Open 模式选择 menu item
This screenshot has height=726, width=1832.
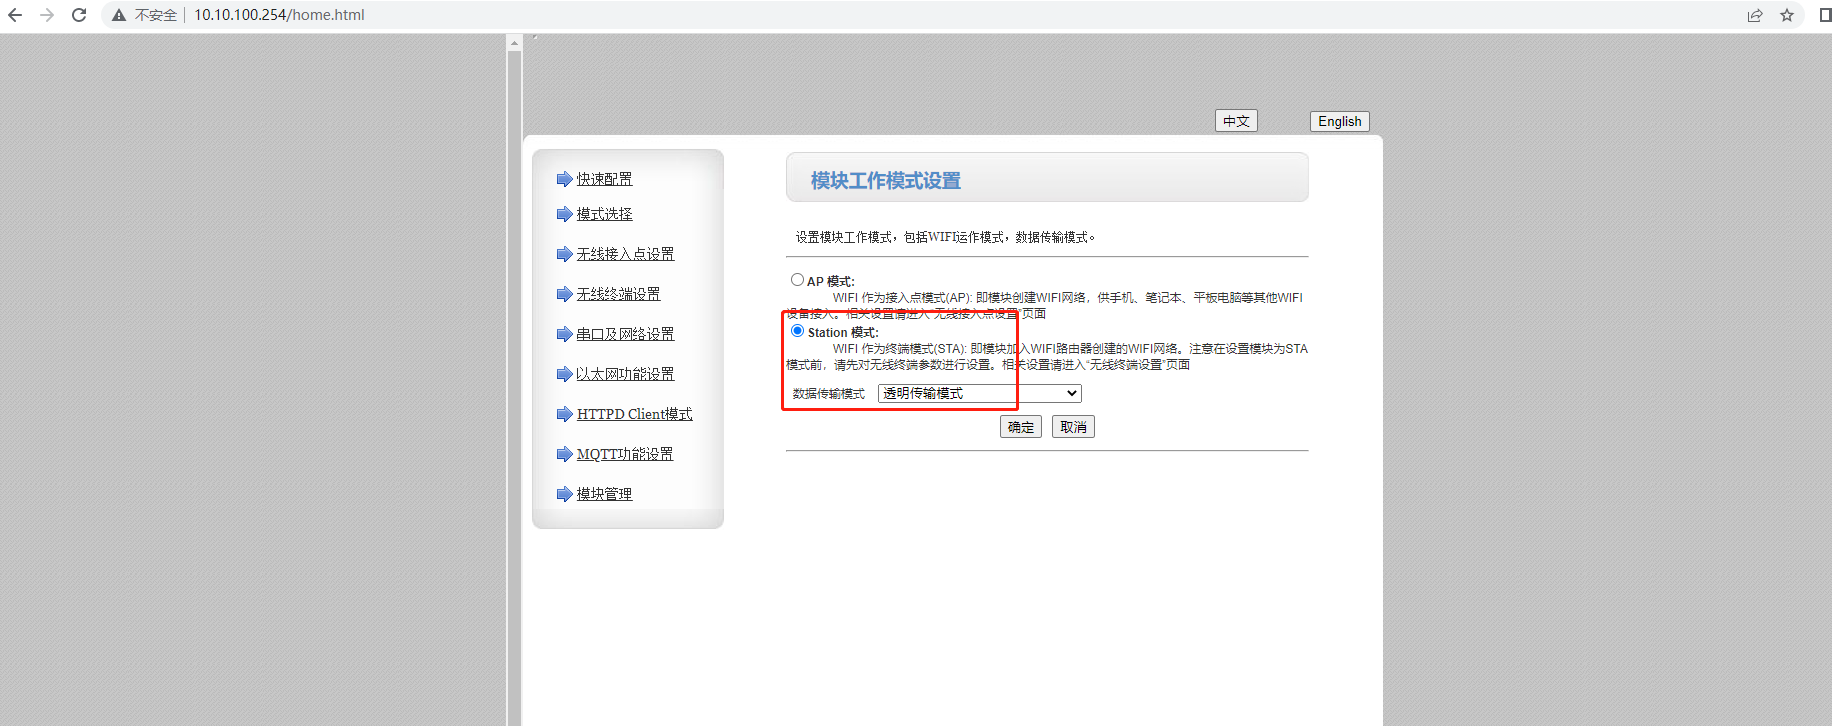pyautogui.click(x=604, y=214)
